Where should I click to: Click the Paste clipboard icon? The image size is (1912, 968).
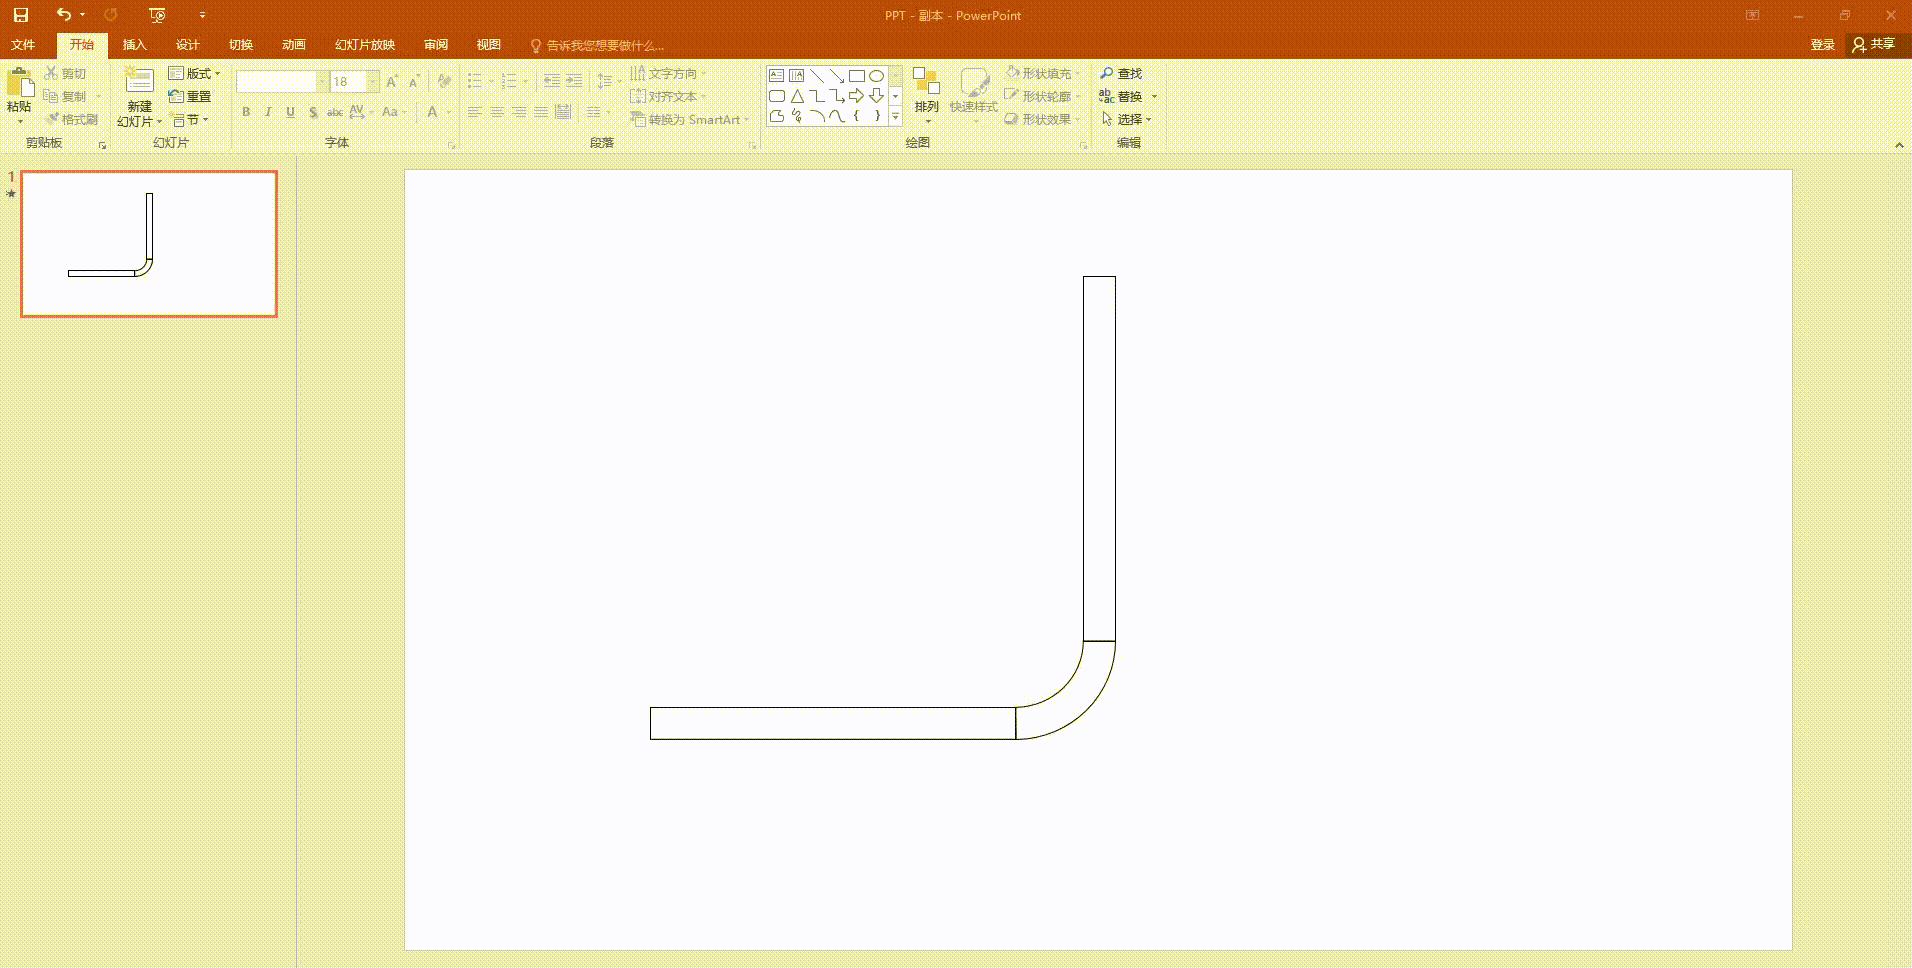(x=20, y=83)
